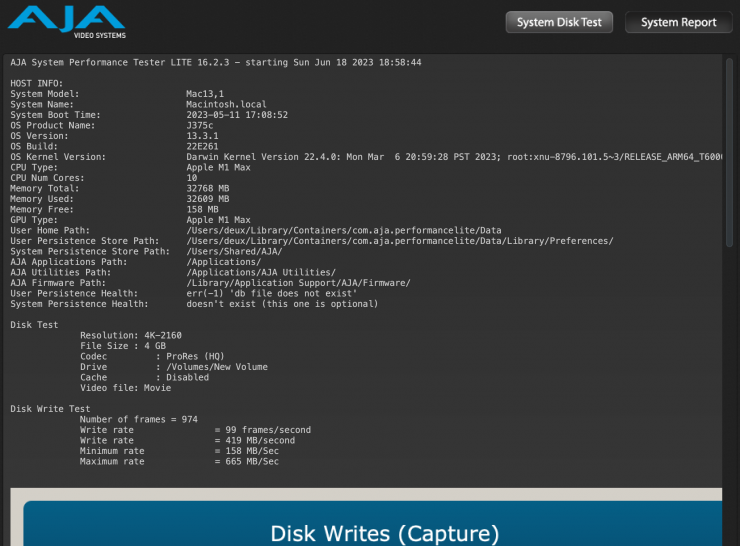Viewport: 740px width, 546px height.
Task: Click the report title line with version 16.2.3
Action: [215, 62]
